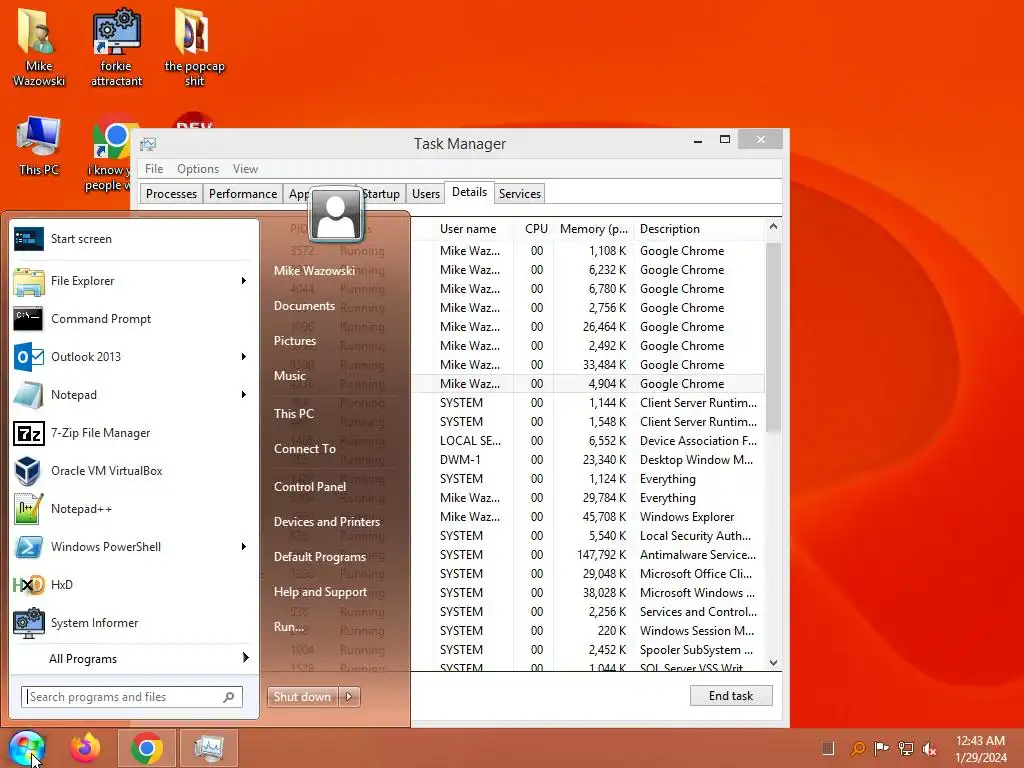
Task: Click the user account picture
Action: tap(336, 215)
